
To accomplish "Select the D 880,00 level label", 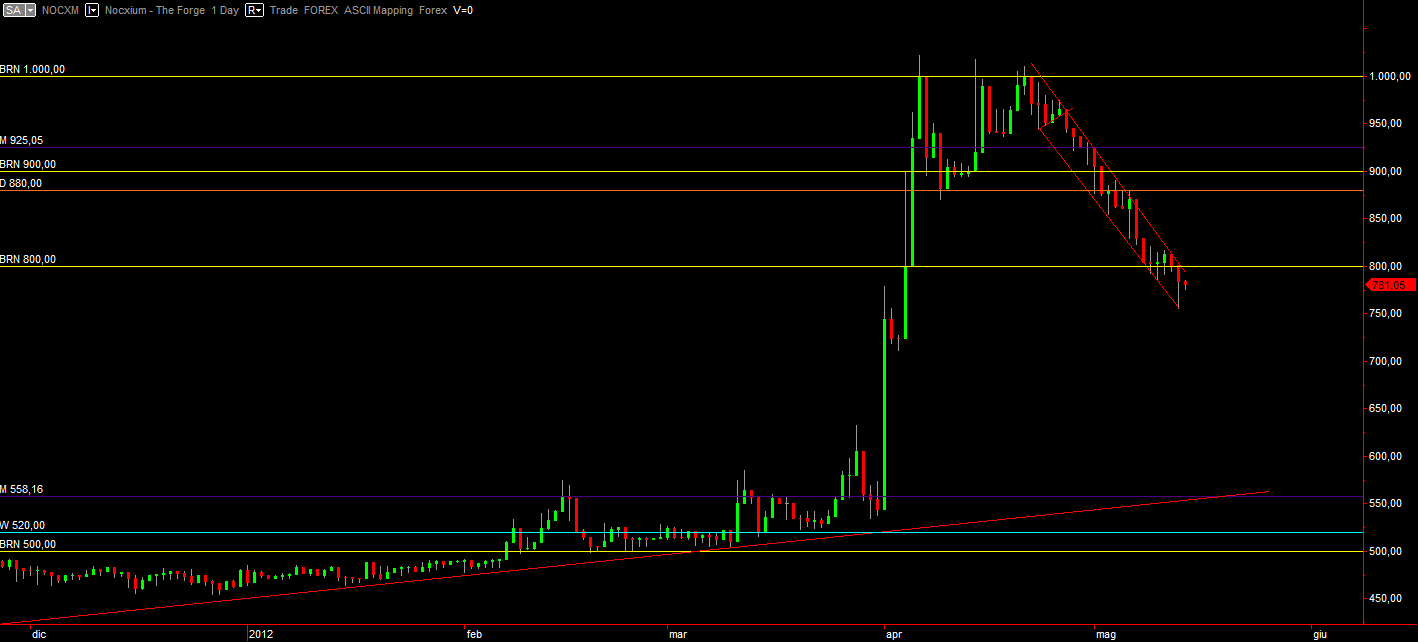I will click(x=21, y=183).
